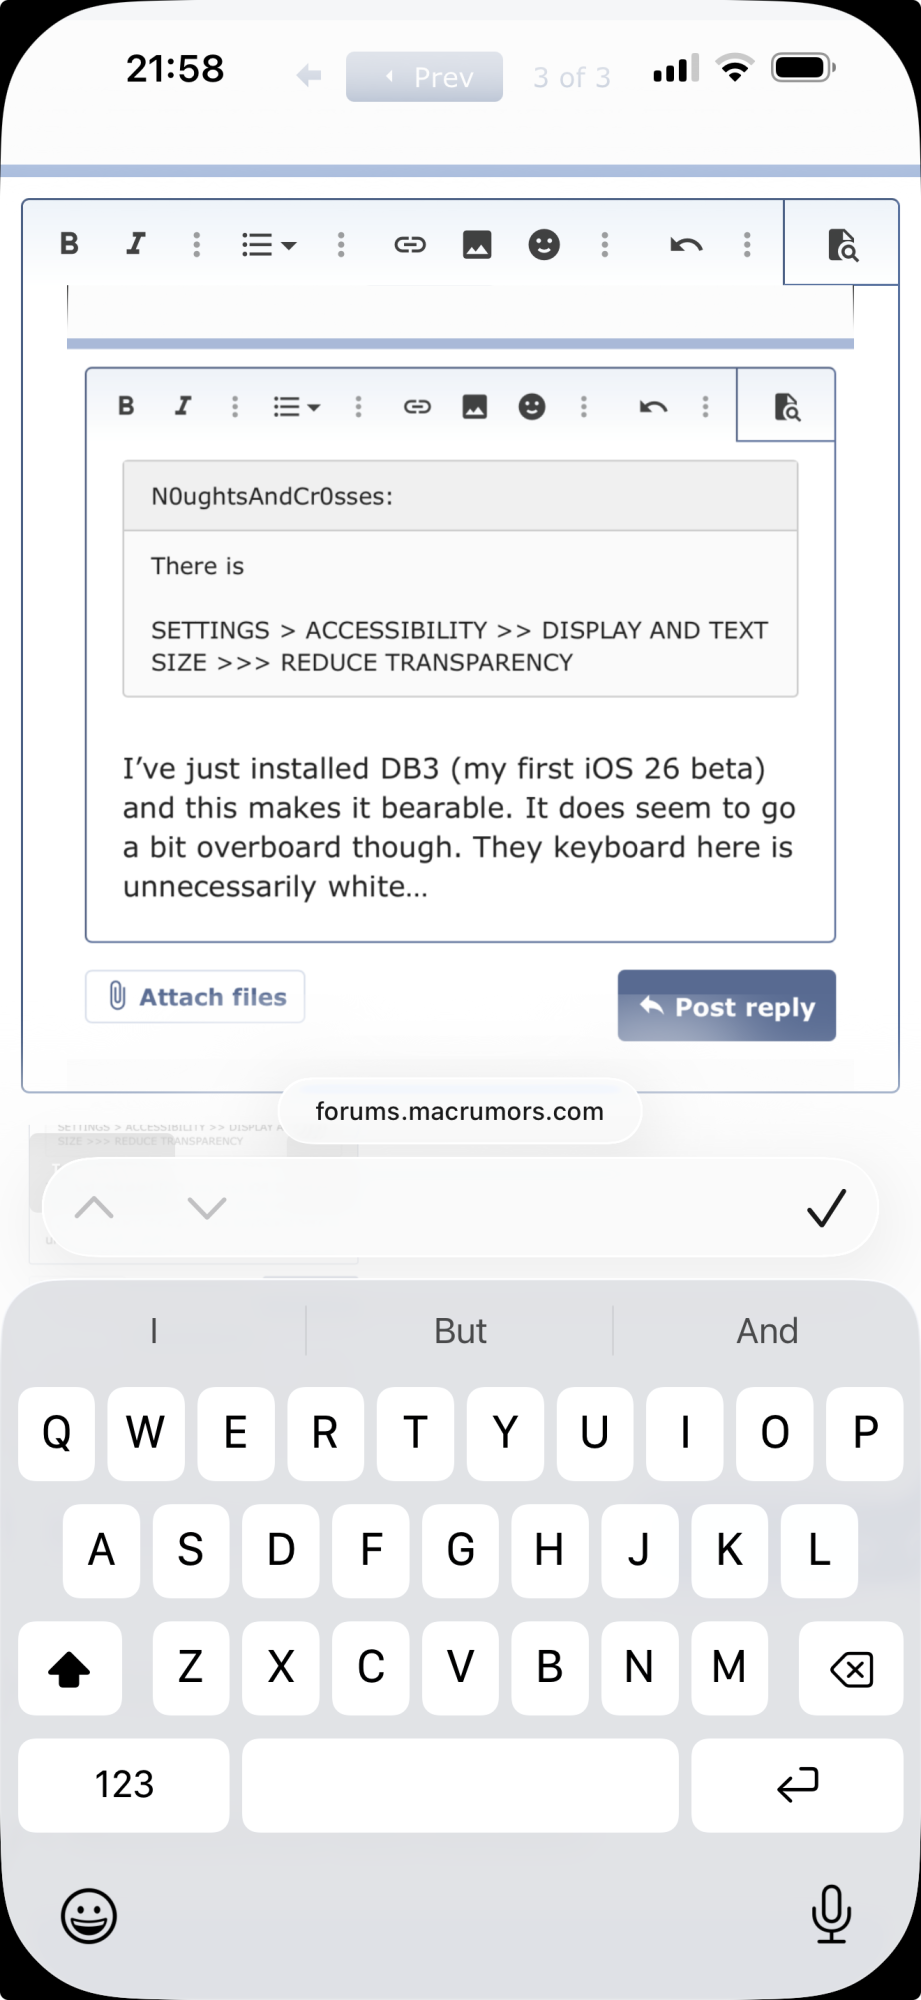The height and width of the screenshot is (2000, 921).
Task: Open list dropdown in outer editor
Action: pyautogui.click(x=268, y=245)
